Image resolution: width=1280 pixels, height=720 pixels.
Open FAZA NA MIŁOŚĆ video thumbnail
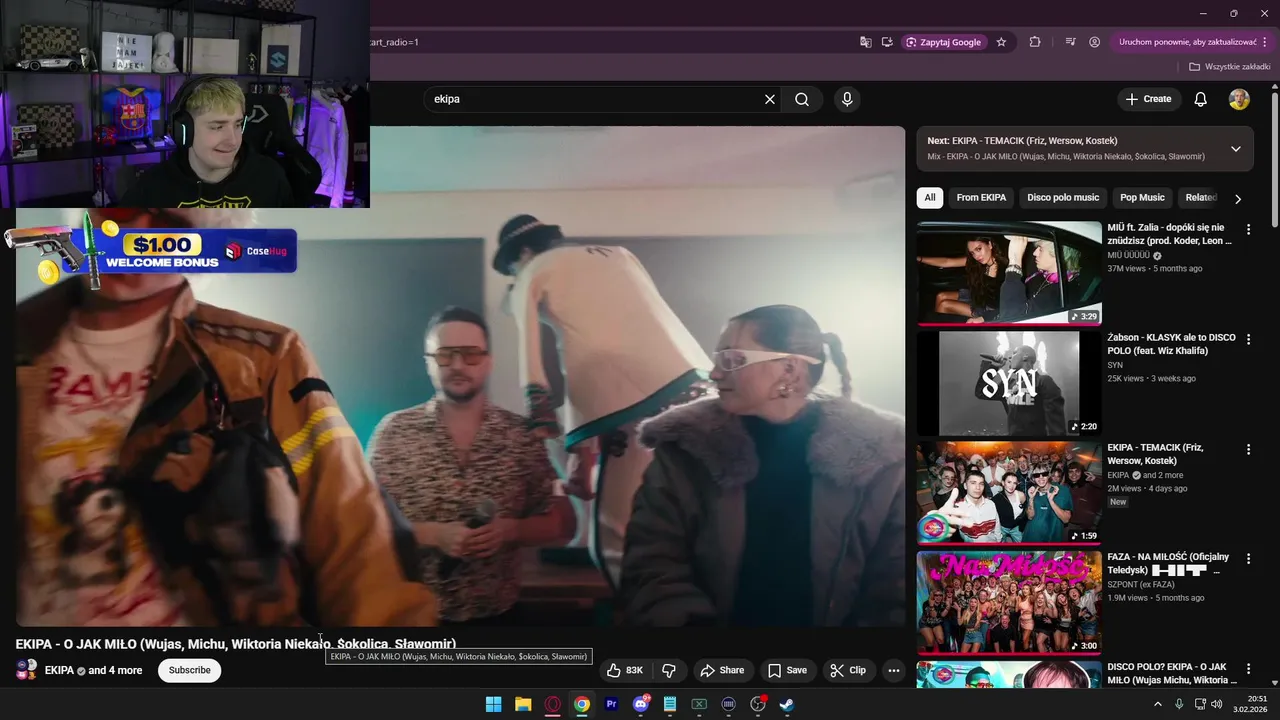click(1009, 603)
